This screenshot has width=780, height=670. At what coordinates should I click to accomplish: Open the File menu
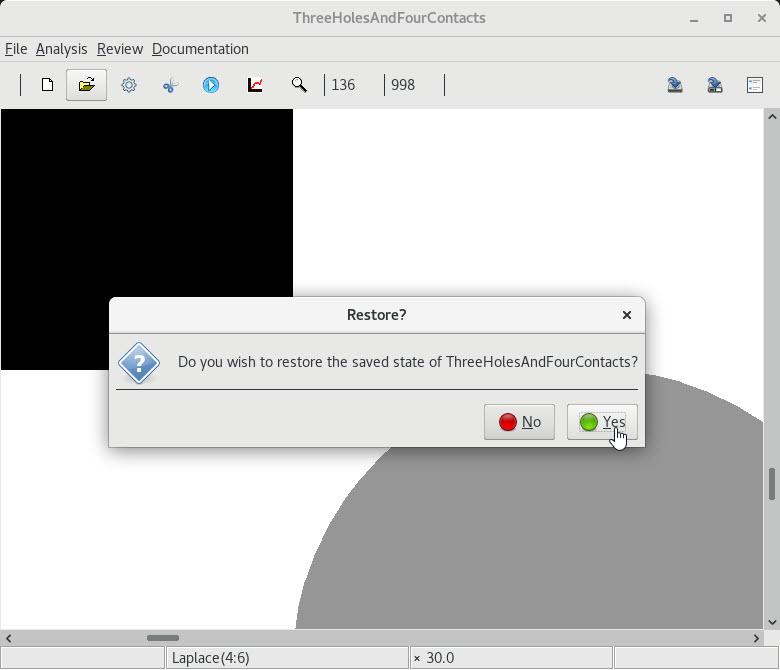[x=16, y=49]
